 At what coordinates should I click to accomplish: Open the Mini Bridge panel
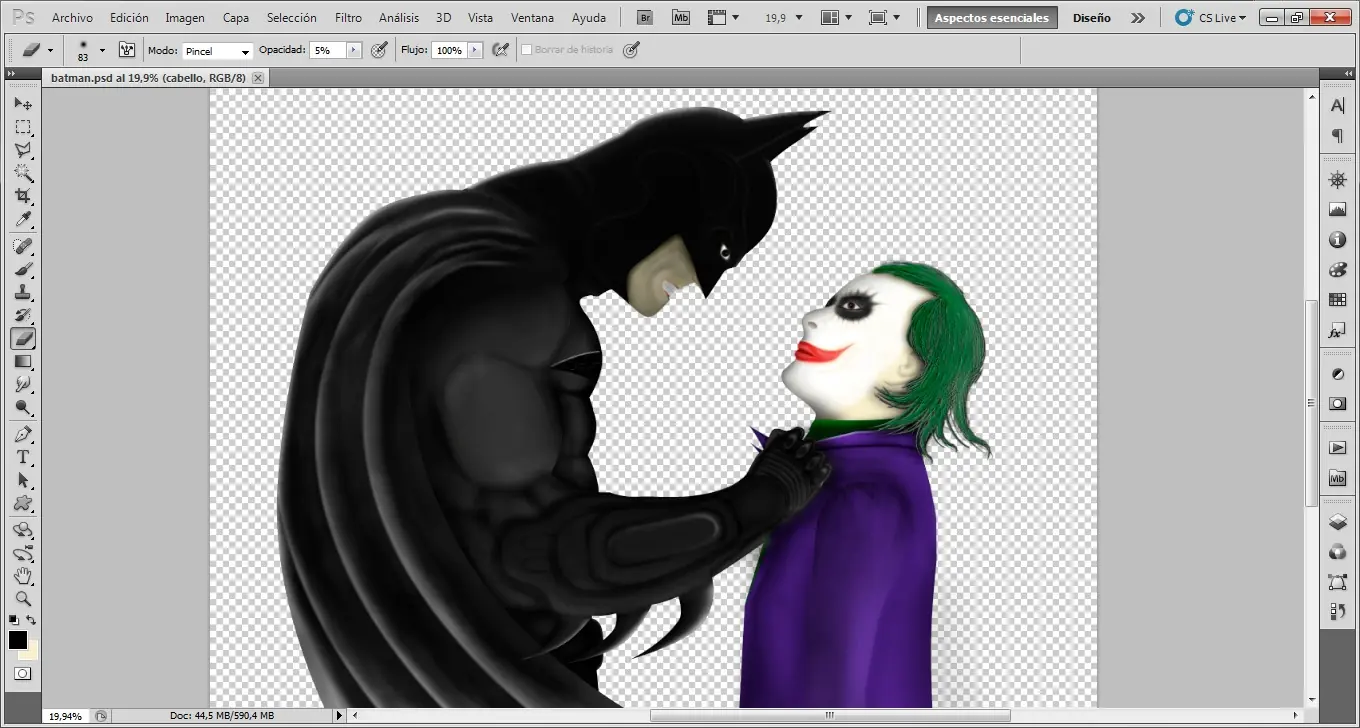click(1338, 479)
